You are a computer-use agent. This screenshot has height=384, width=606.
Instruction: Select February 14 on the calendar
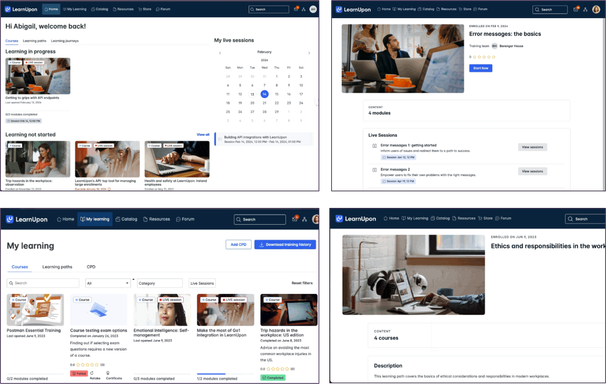[264, 94]
